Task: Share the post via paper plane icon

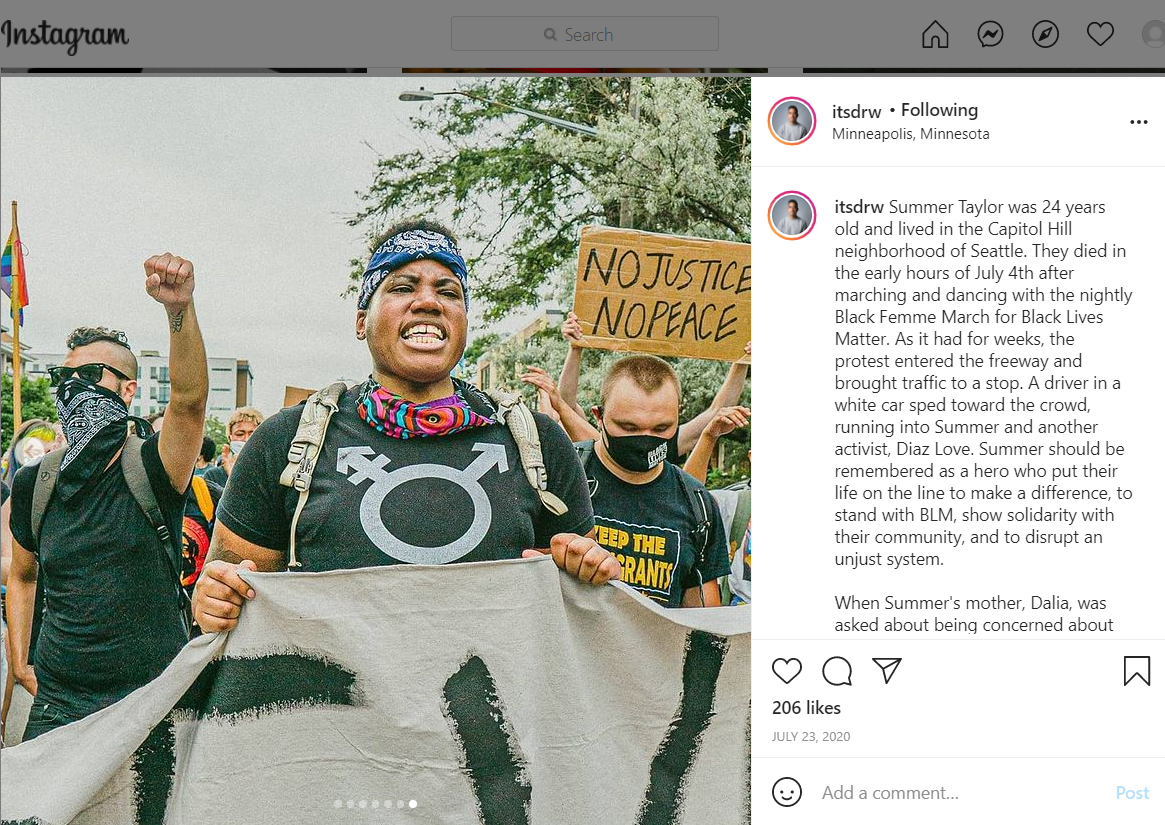Action: (887, 670)
